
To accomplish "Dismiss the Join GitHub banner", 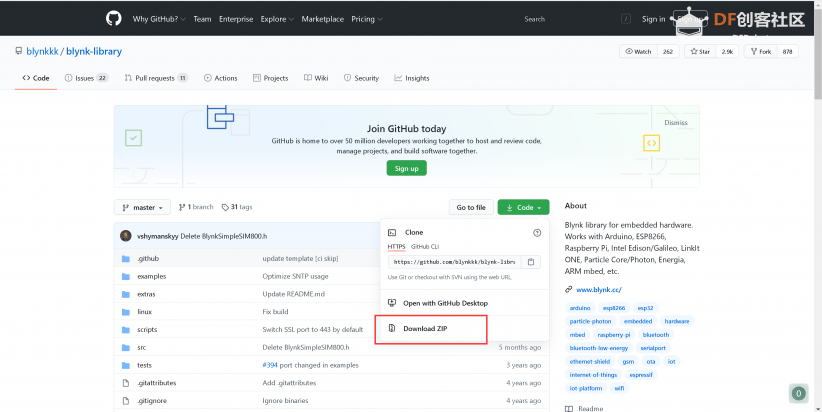I will click(676, 122).
